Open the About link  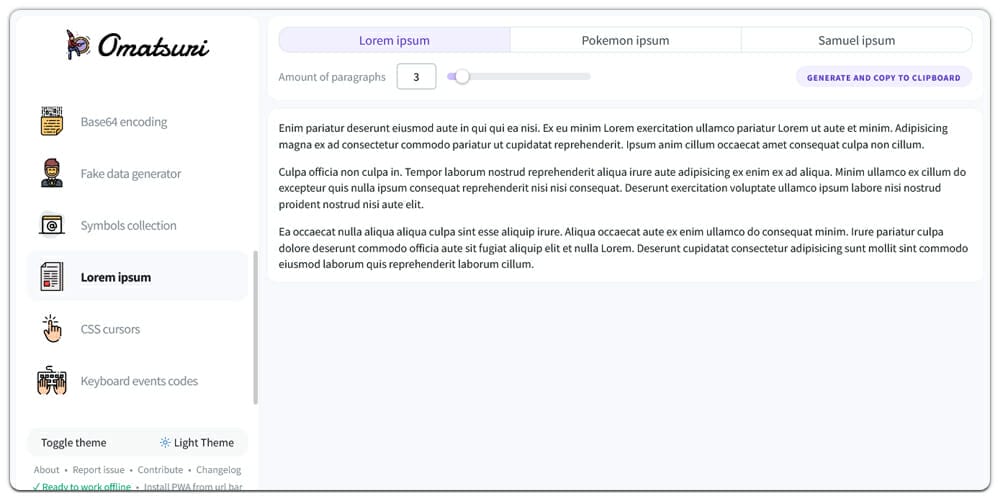pos(47,470)
